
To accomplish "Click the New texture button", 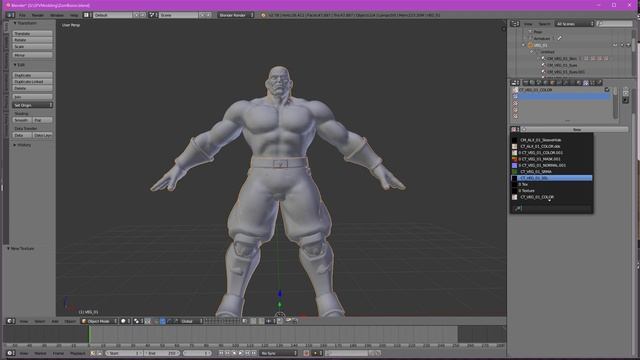I will [575, 129].
